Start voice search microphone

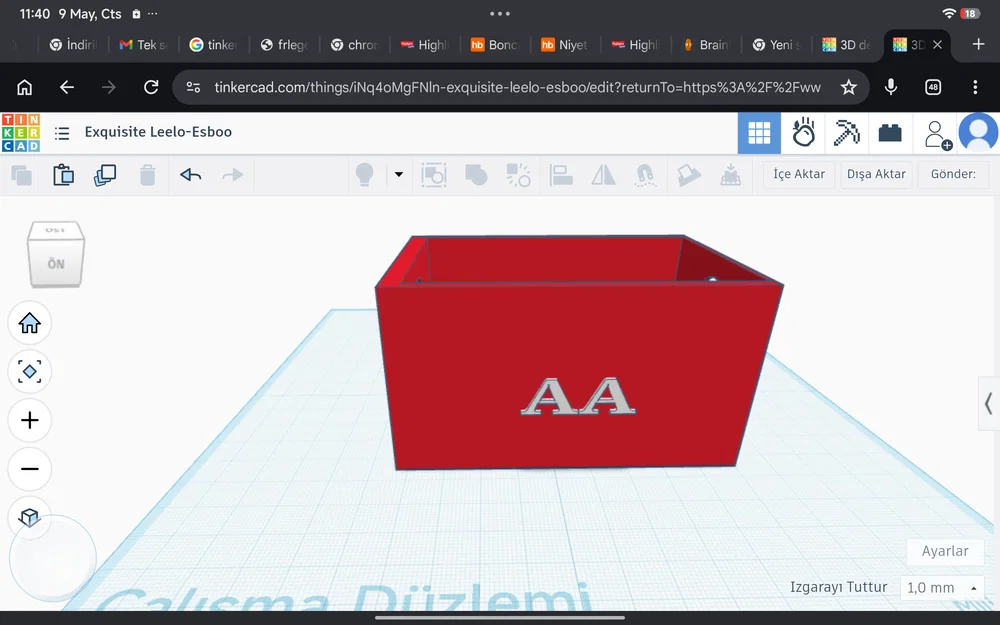(x=891, y=87)
